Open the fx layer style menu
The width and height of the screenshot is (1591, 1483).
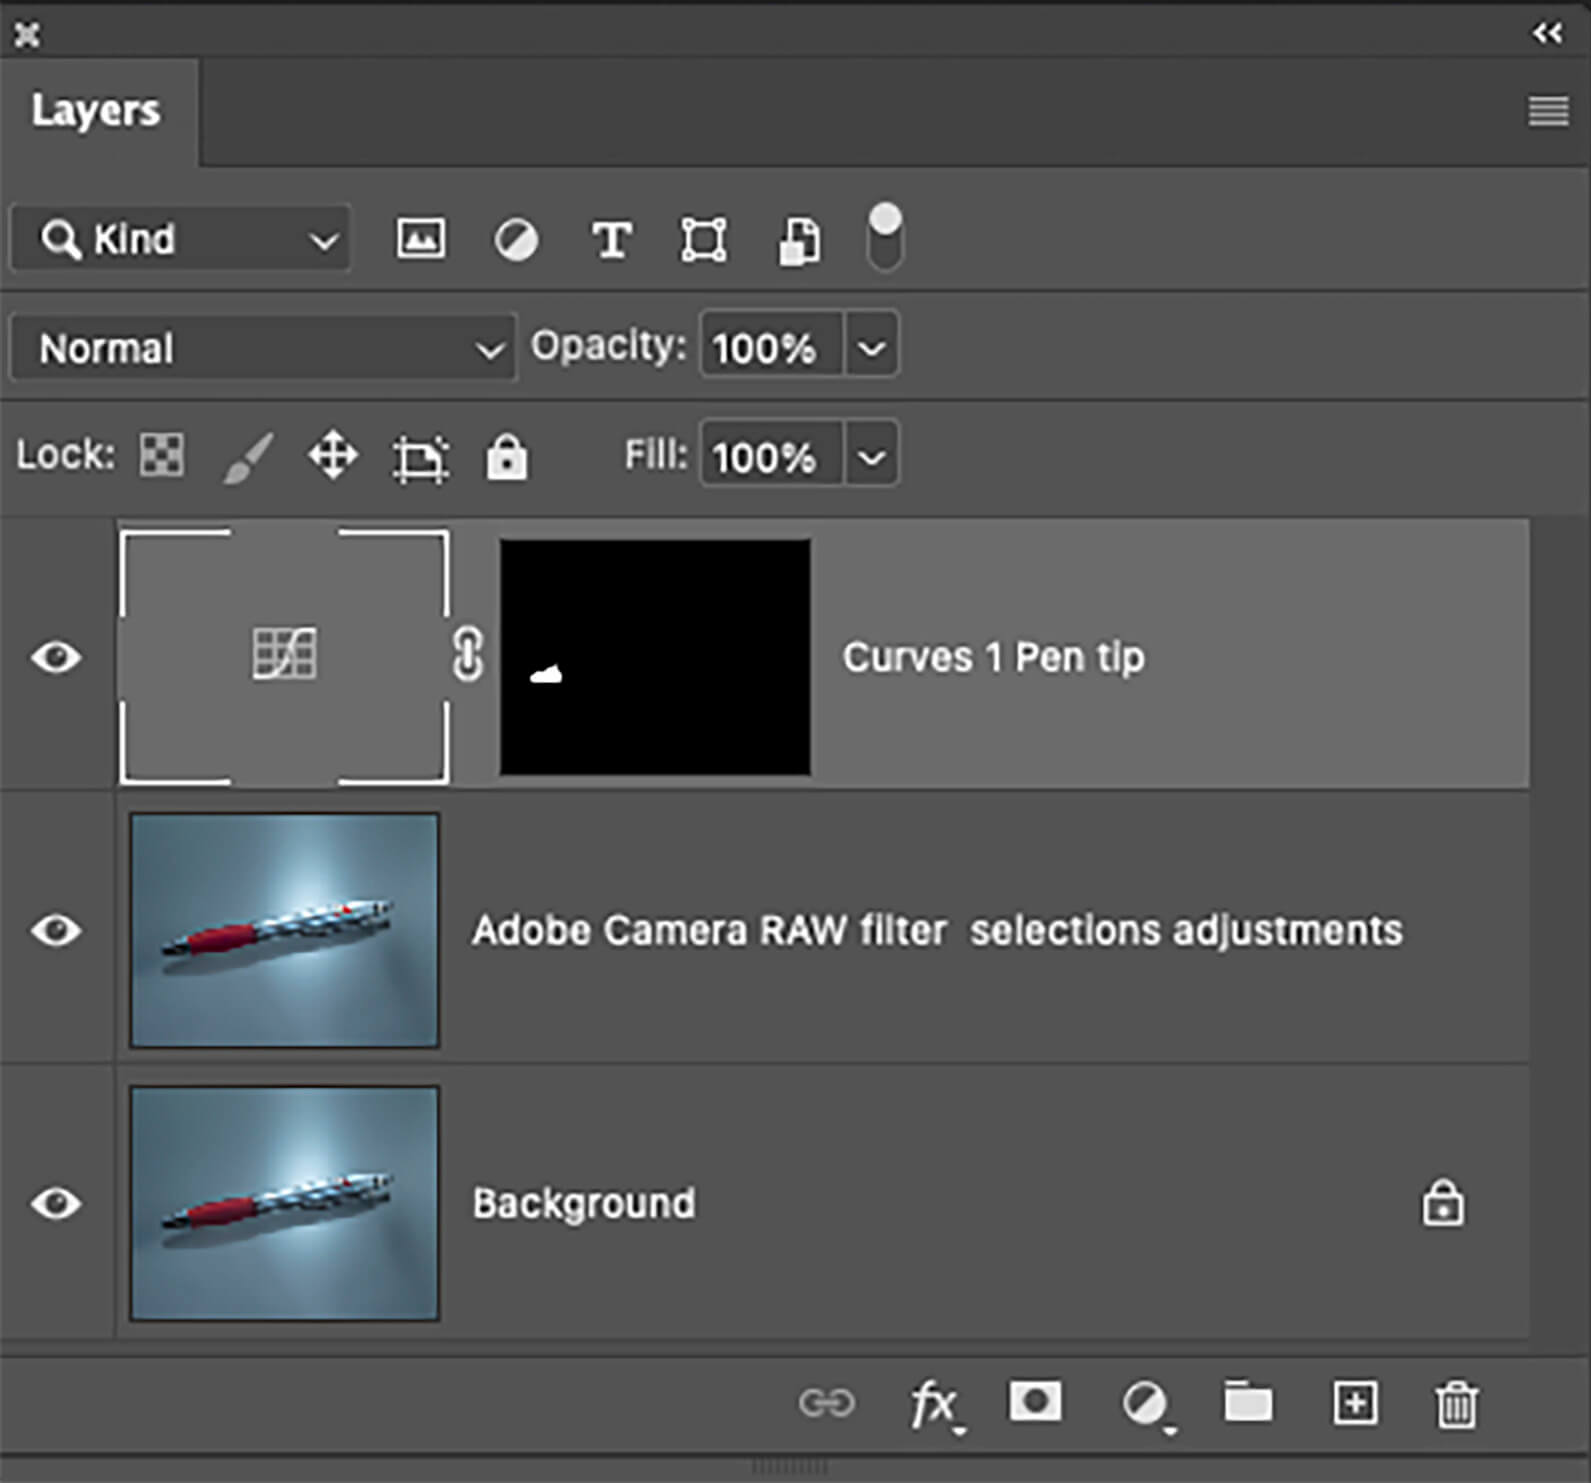click(934, 1404)
